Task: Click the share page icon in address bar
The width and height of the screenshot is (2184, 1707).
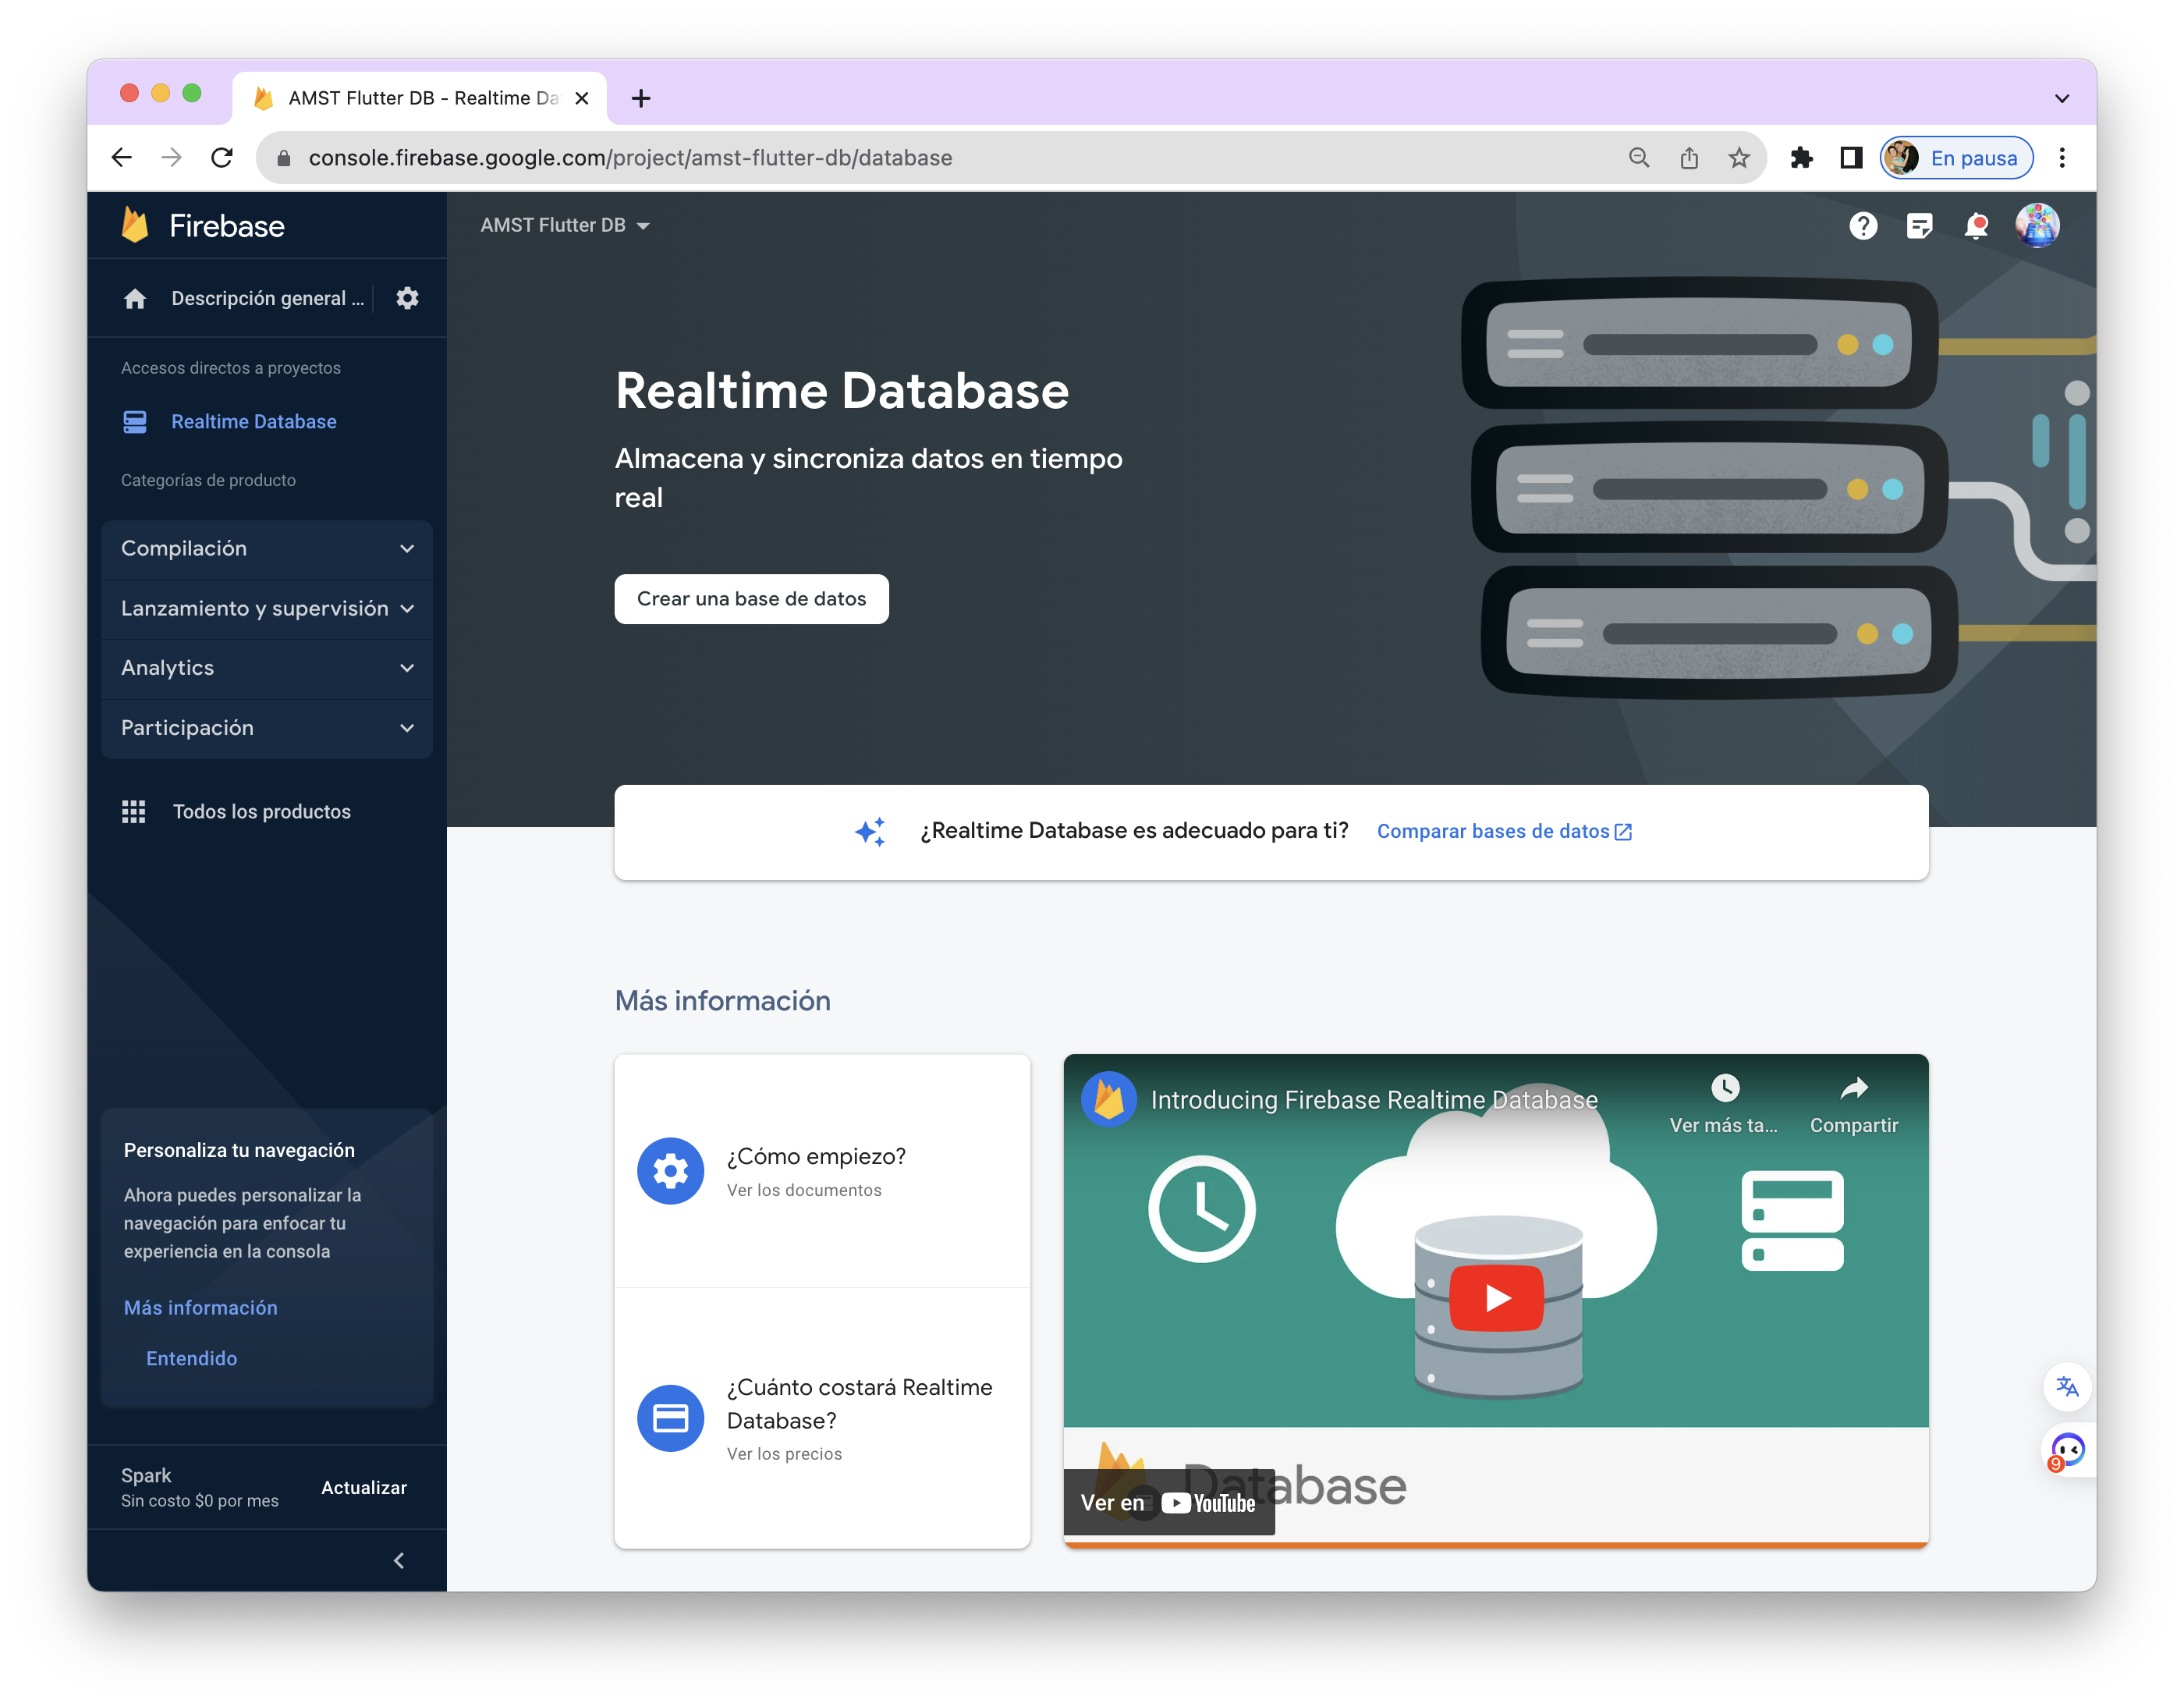Action: tap(1689, 158)
